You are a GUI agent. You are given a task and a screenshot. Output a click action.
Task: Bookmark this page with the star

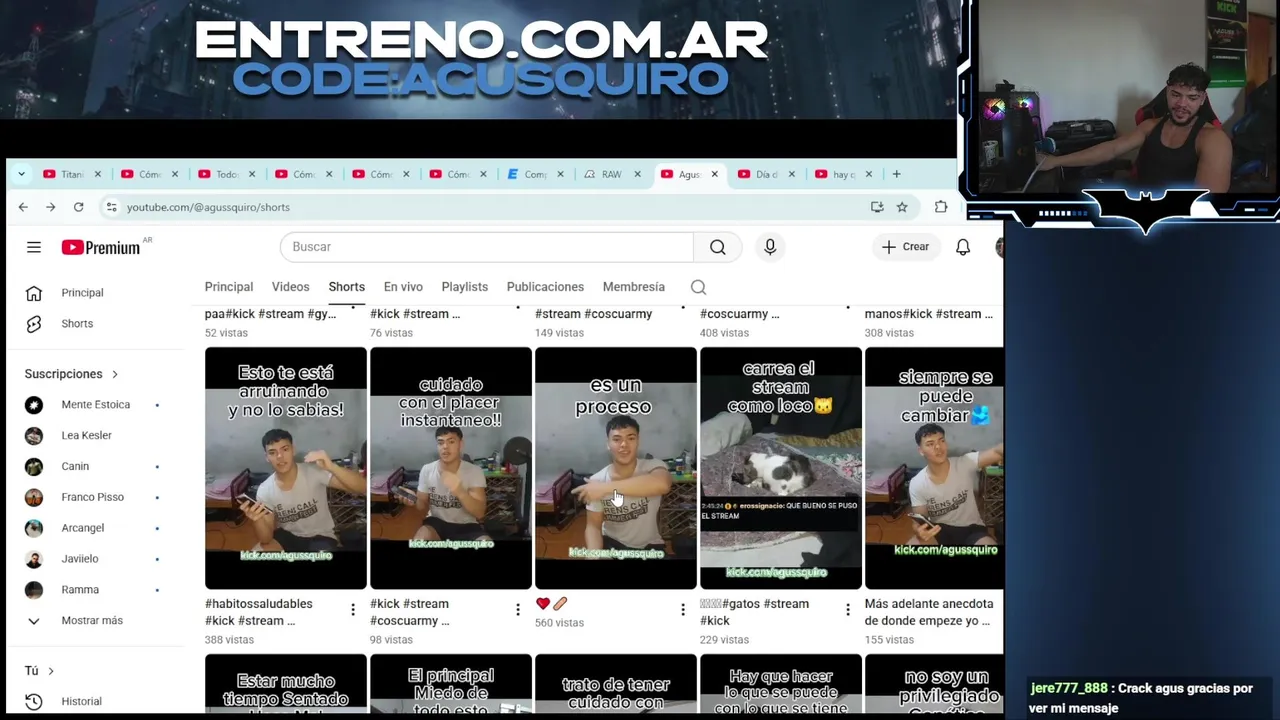tap(902, 207)
